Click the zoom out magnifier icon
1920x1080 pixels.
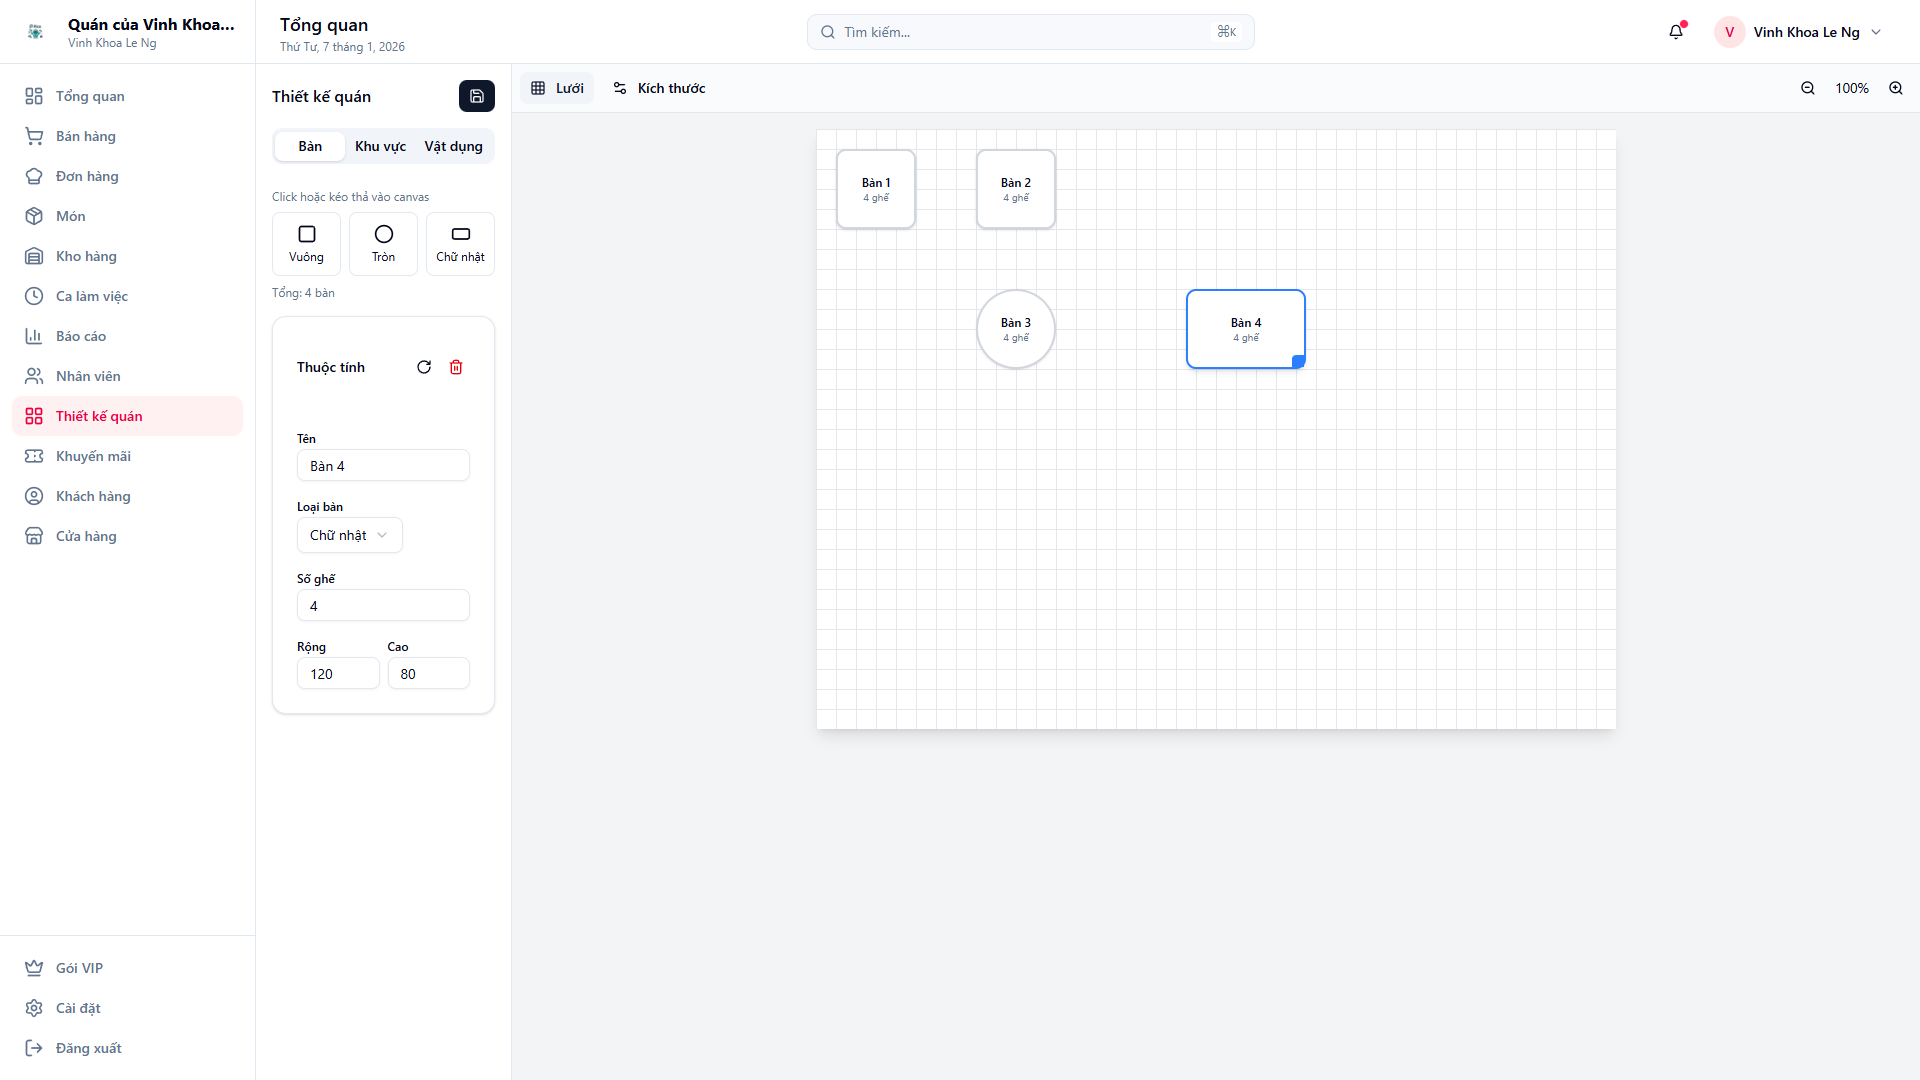coord(1807,88)
